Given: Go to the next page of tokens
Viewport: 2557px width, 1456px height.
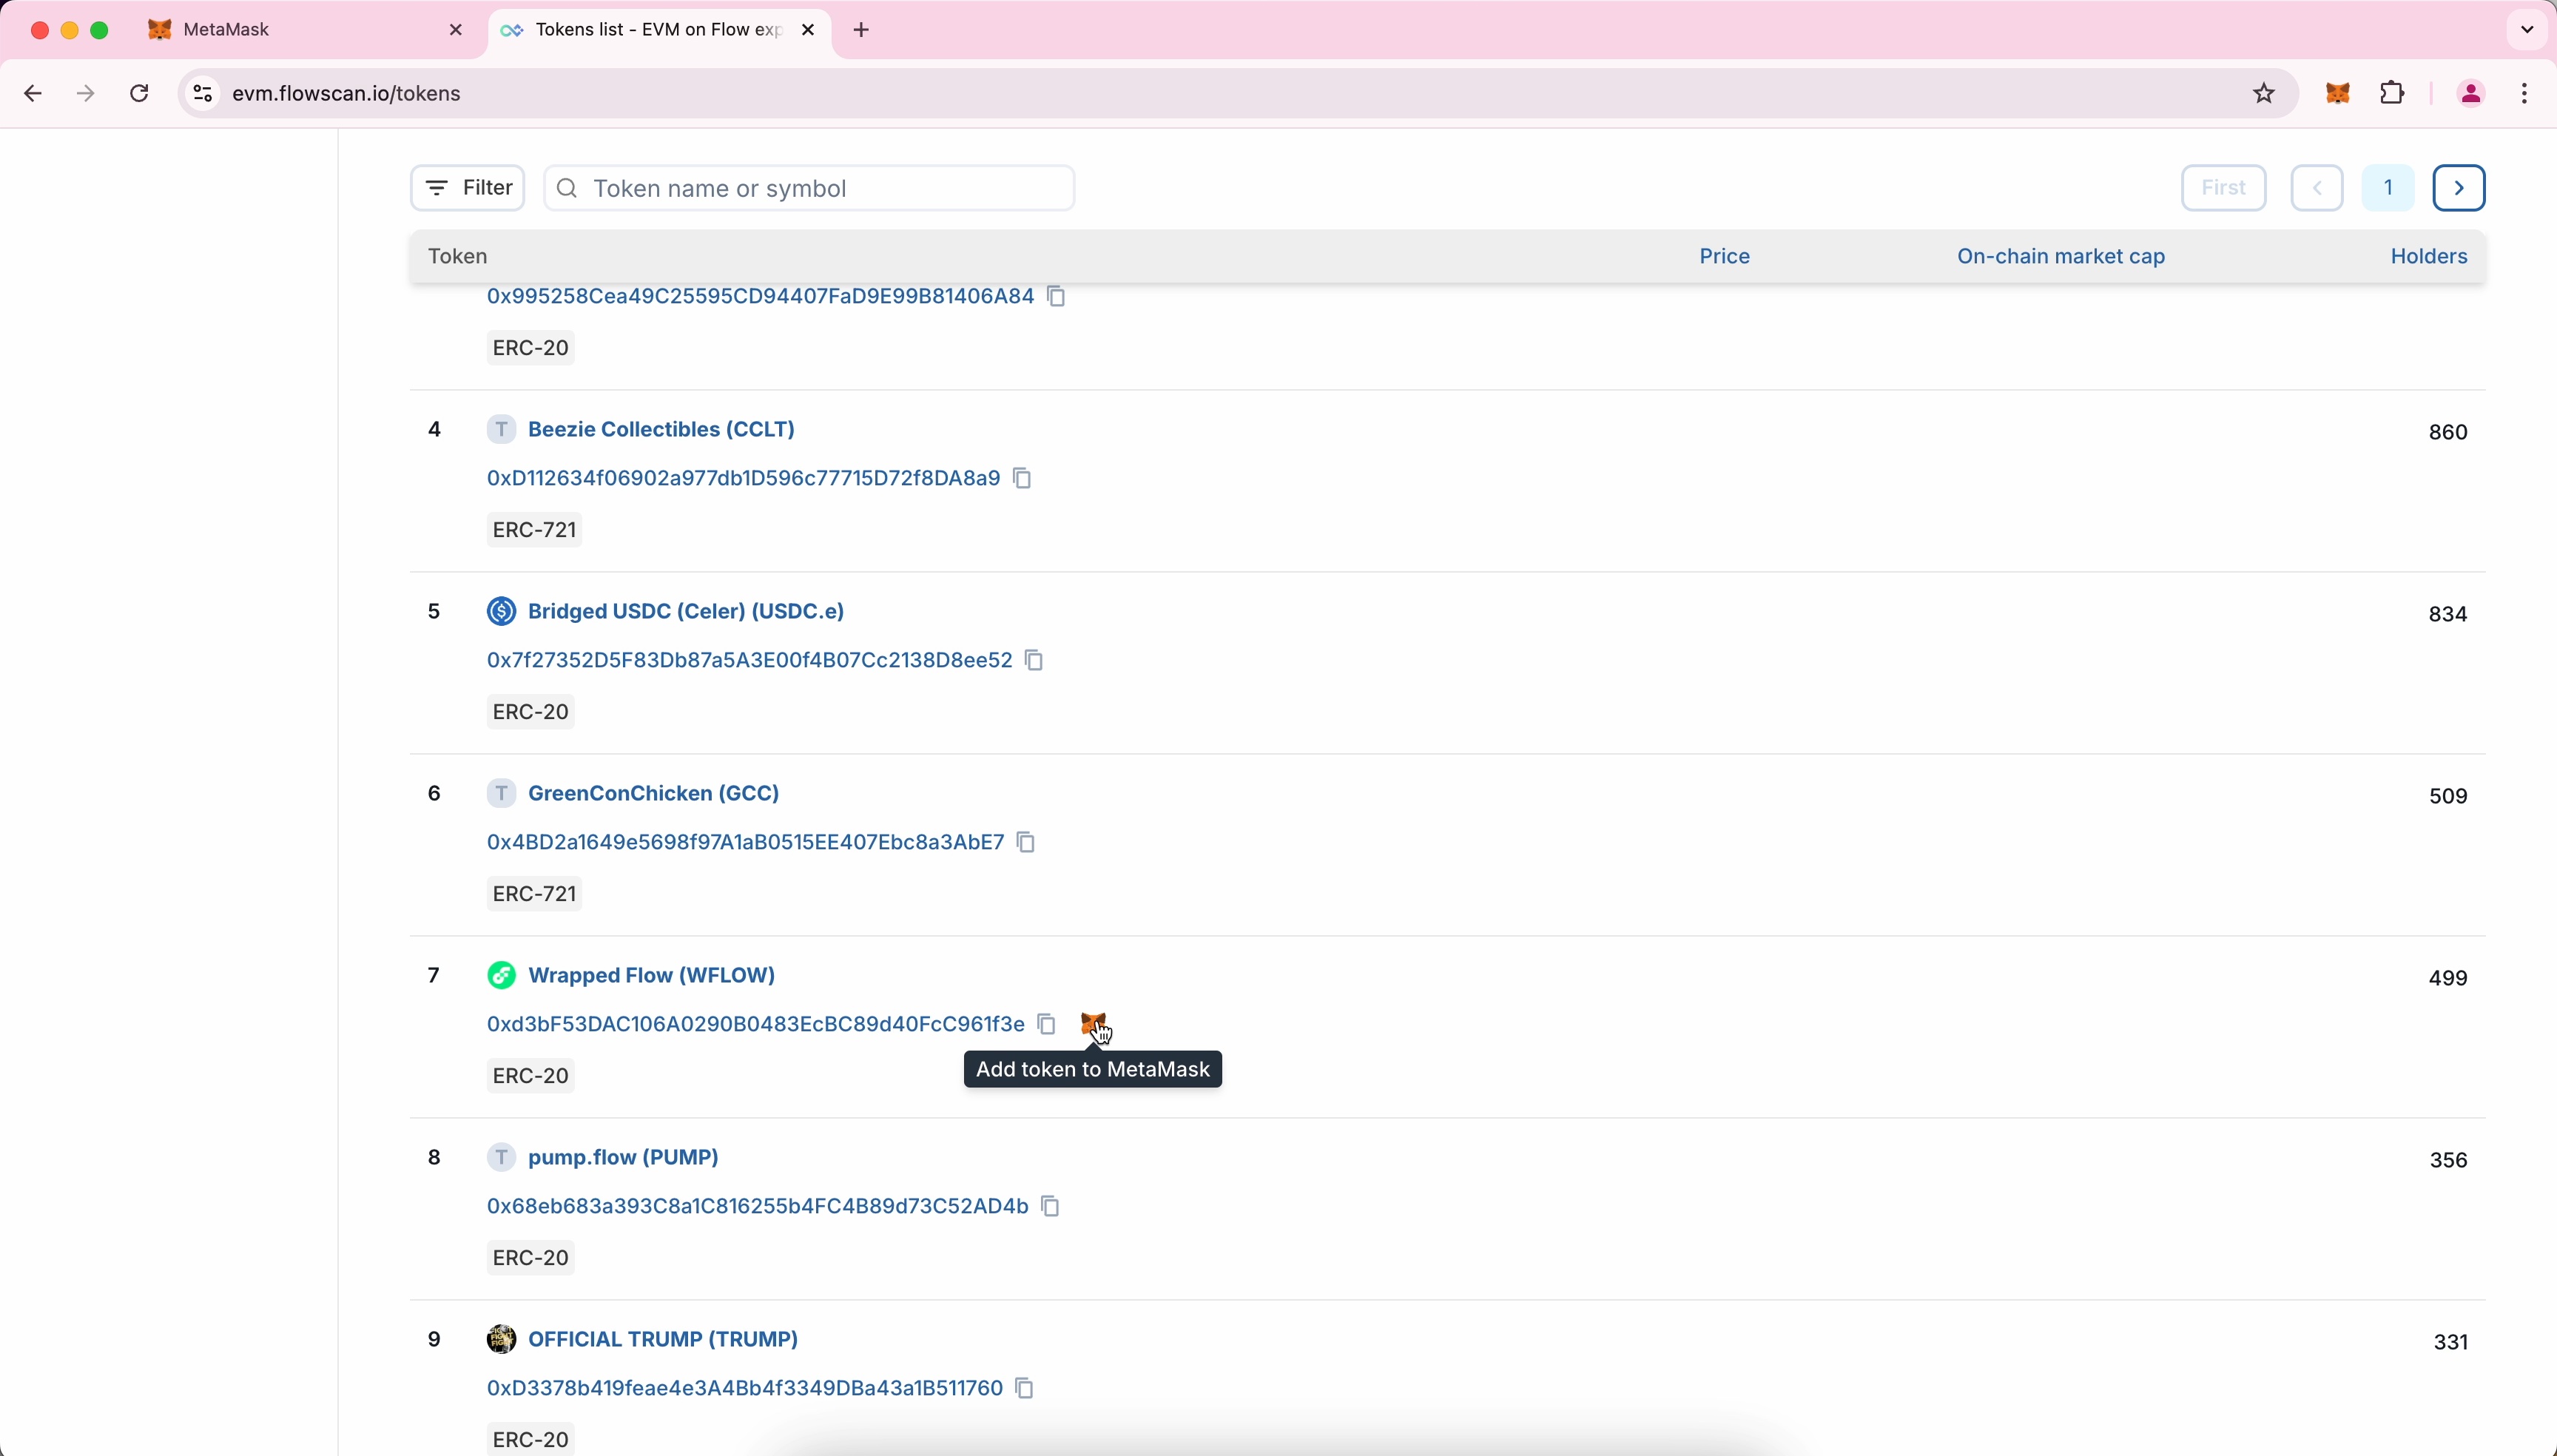Looking at the screenshot, I should pyautogui.click(x=2458, y=187).
